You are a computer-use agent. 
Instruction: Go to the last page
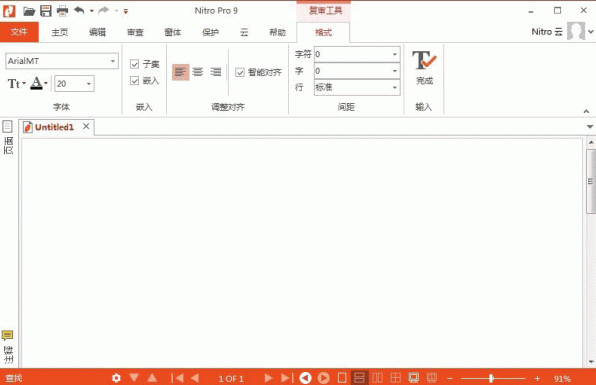click(287, 378)
